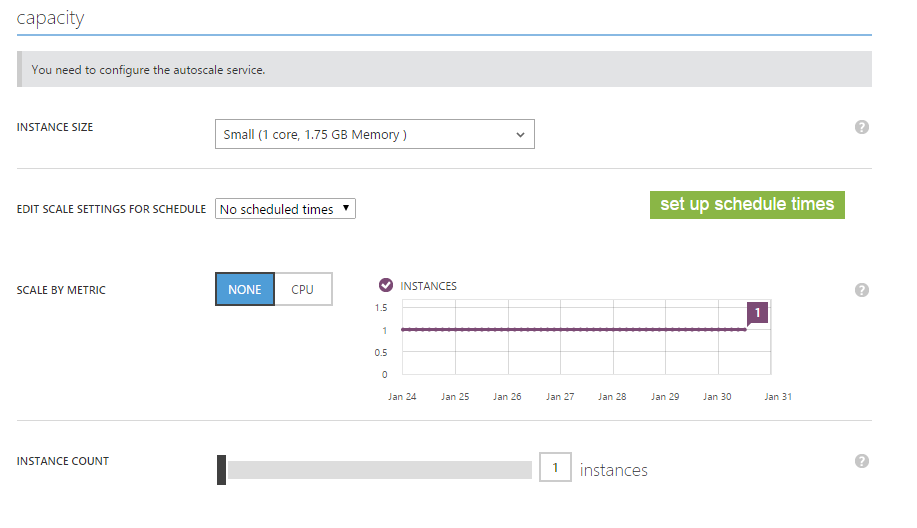
Task: Open the help icon for Scale by Metric
Action: pos(861,290)
